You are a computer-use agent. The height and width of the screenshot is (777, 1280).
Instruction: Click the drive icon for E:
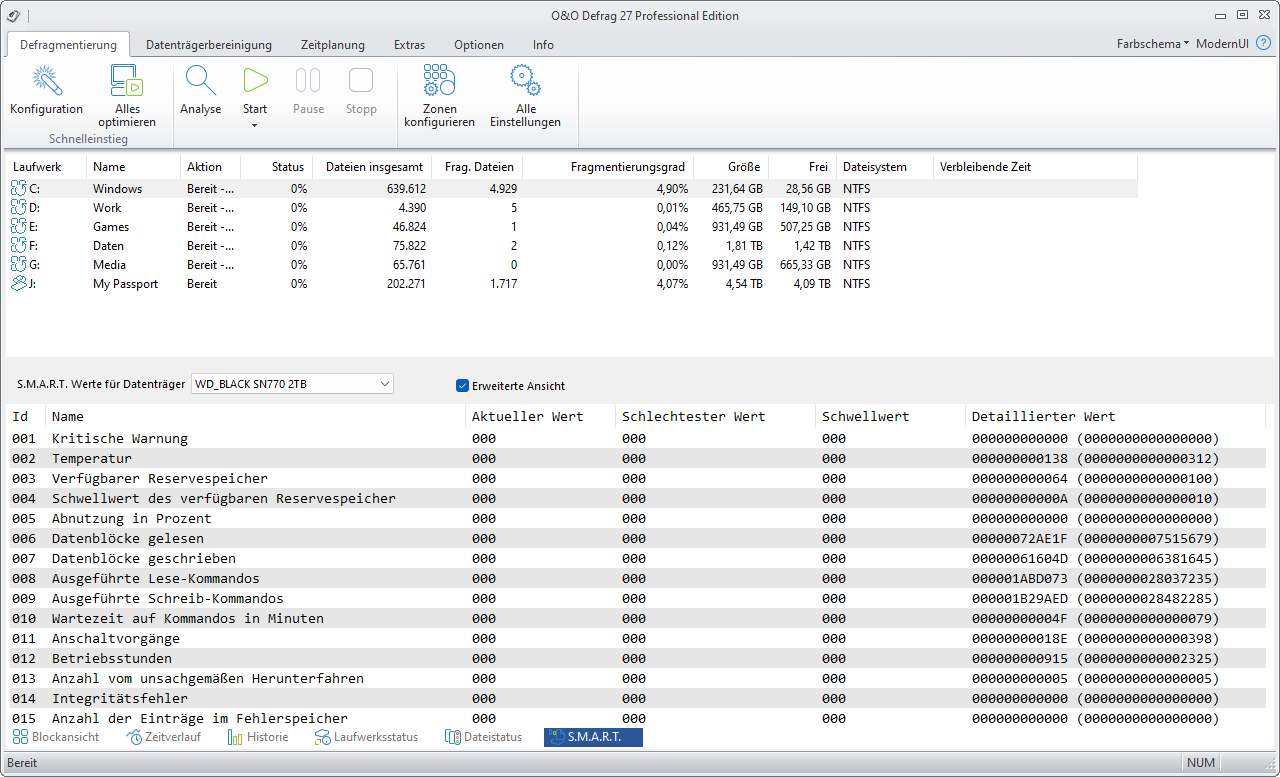click(19, 227)
